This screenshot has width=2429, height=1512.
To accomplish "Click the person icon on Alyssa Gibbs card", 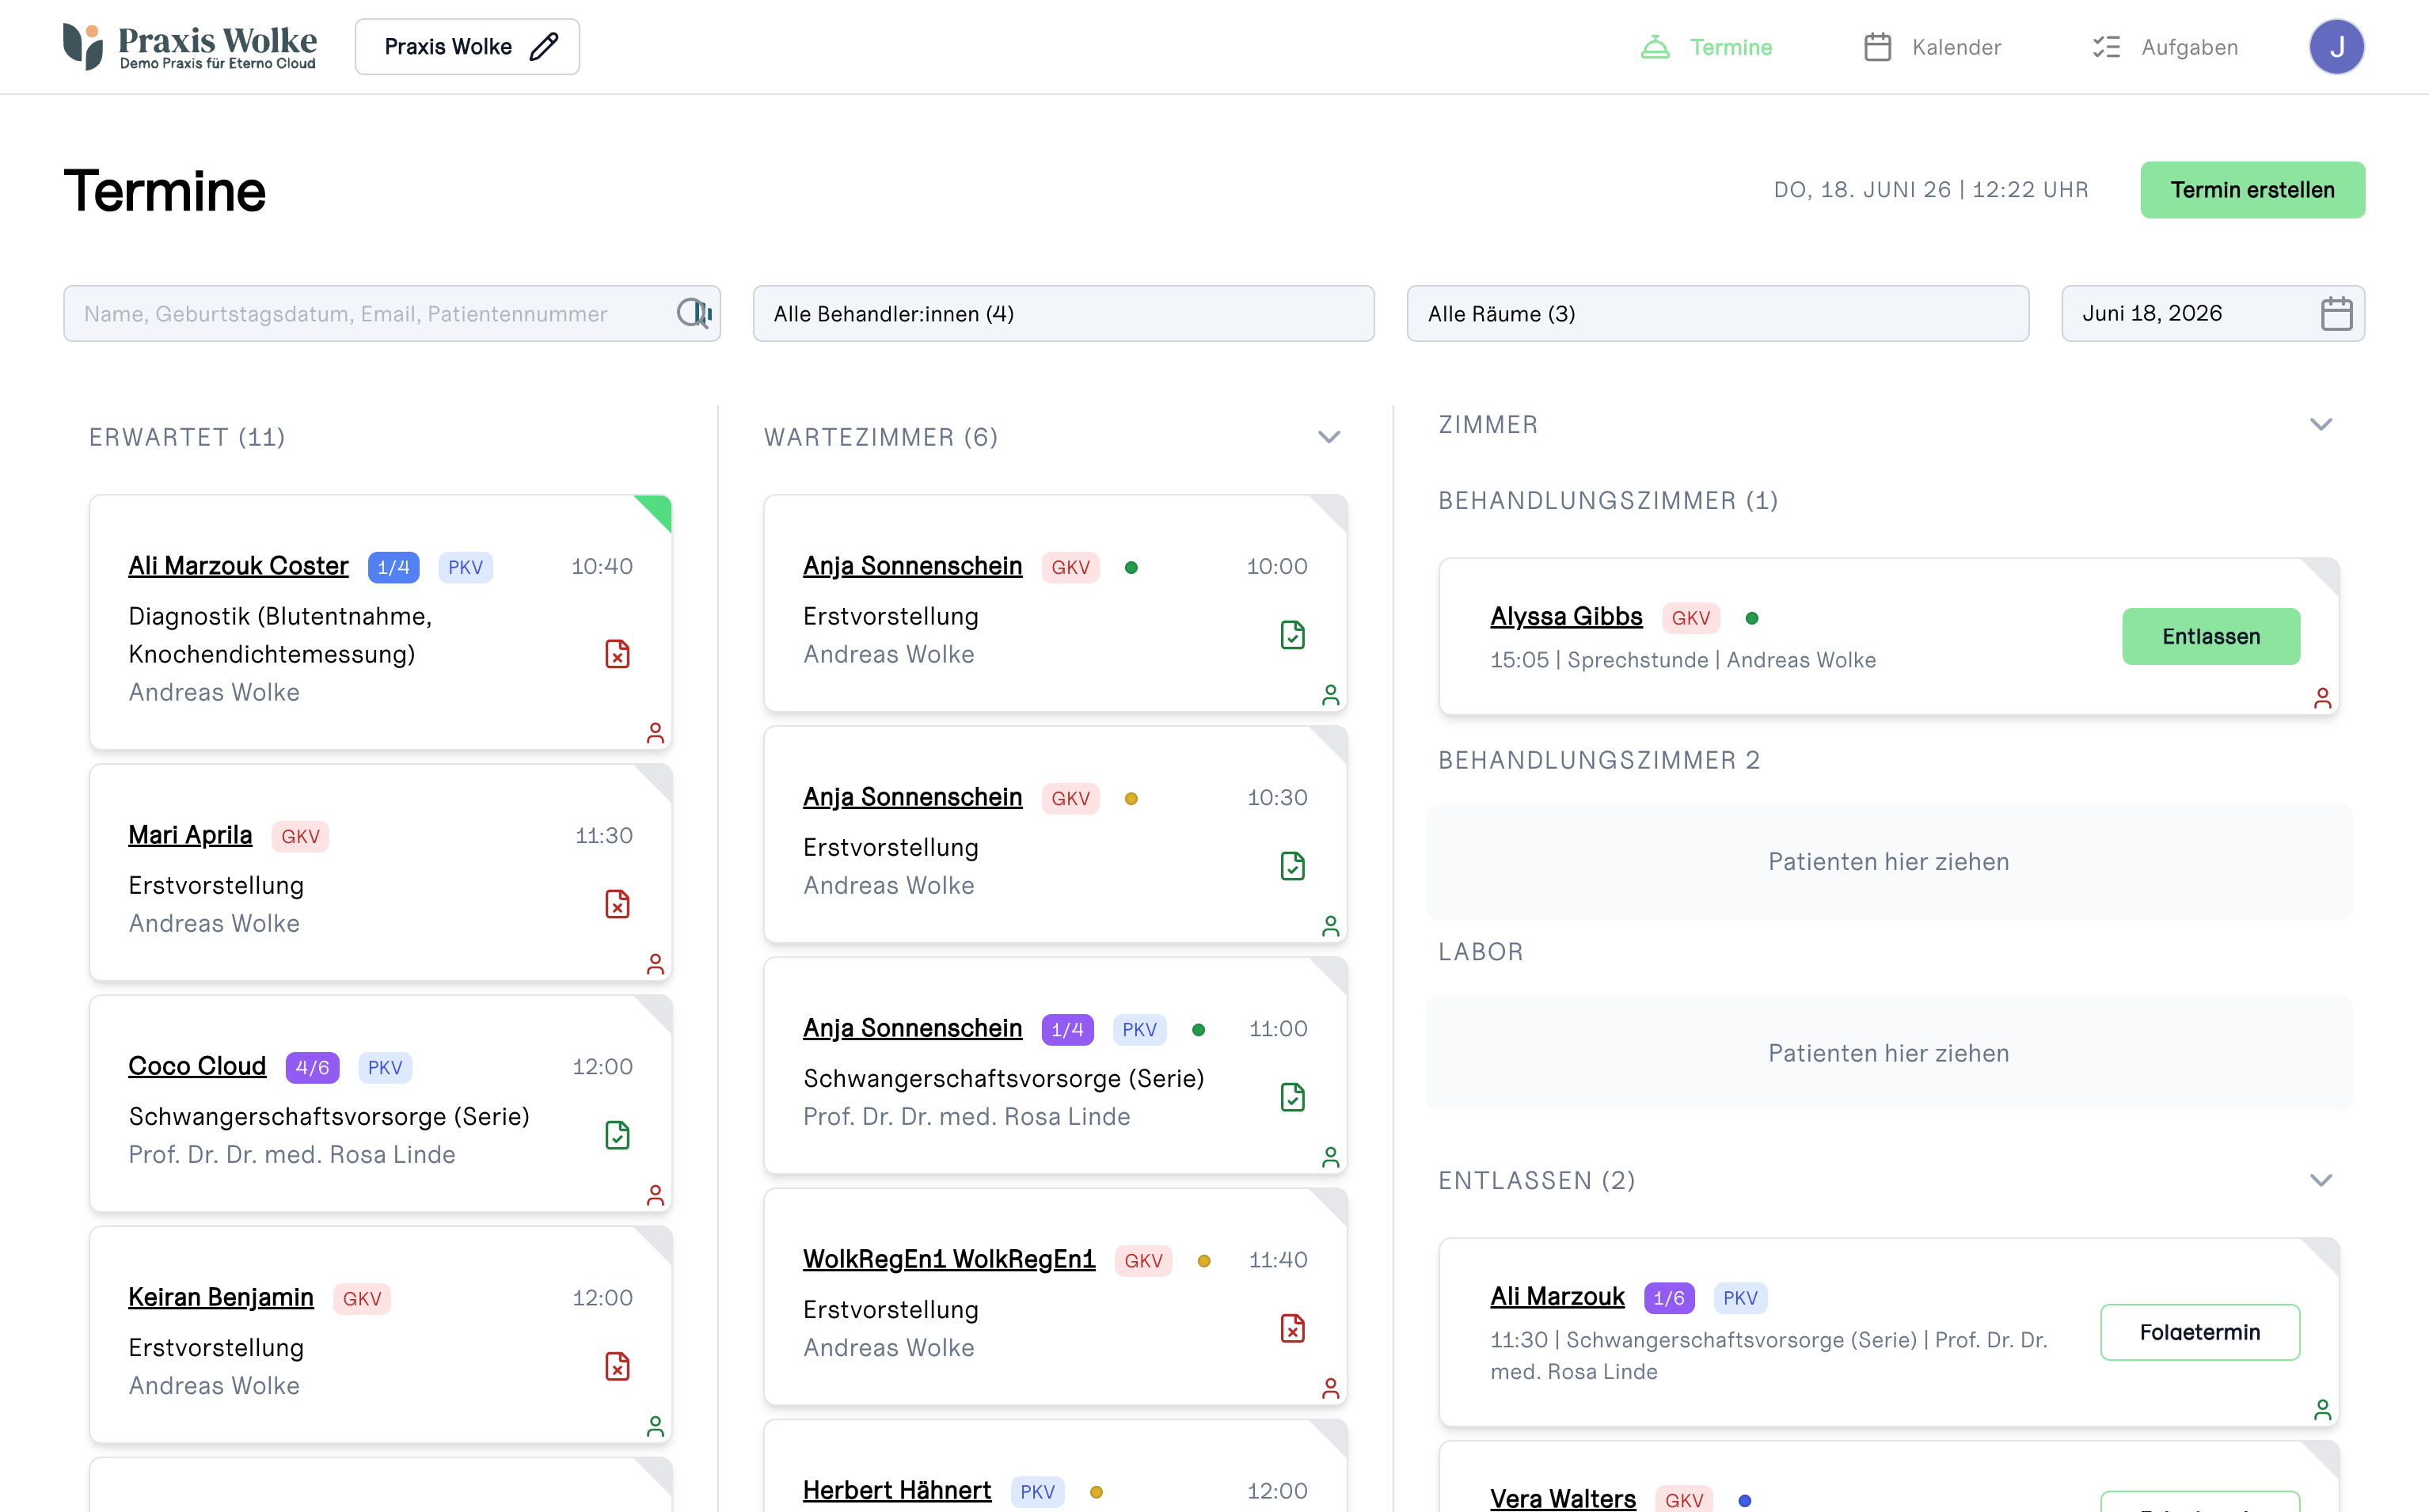I will [2322, 698].
